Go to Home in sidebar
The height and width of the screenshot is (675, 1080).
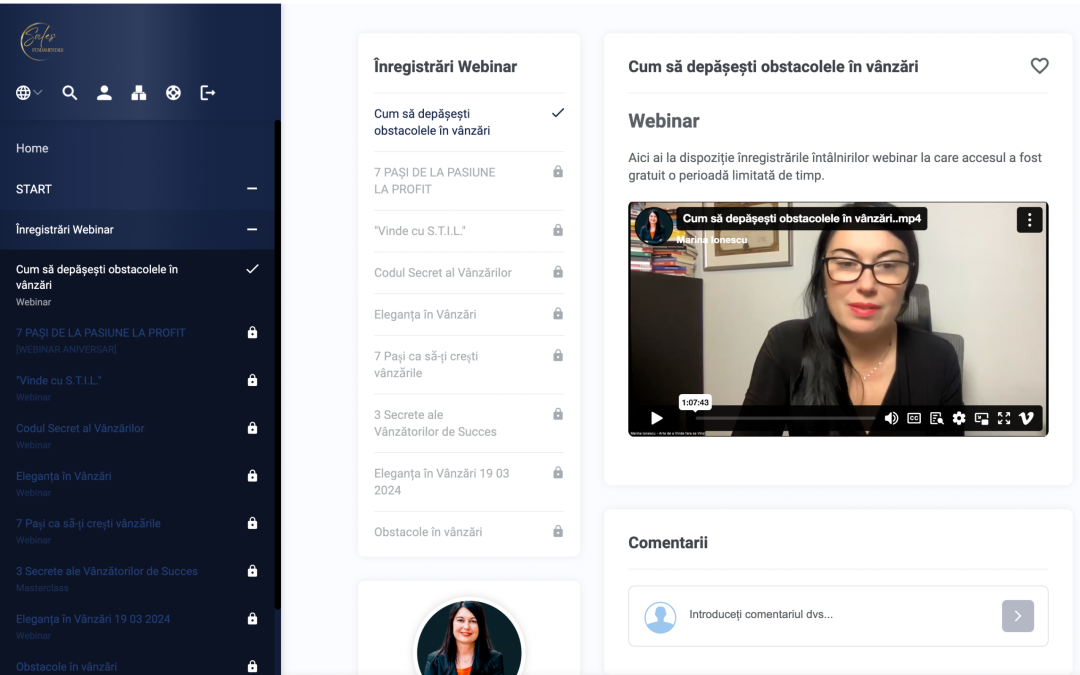pyautogui.click(x=32, y=148)
